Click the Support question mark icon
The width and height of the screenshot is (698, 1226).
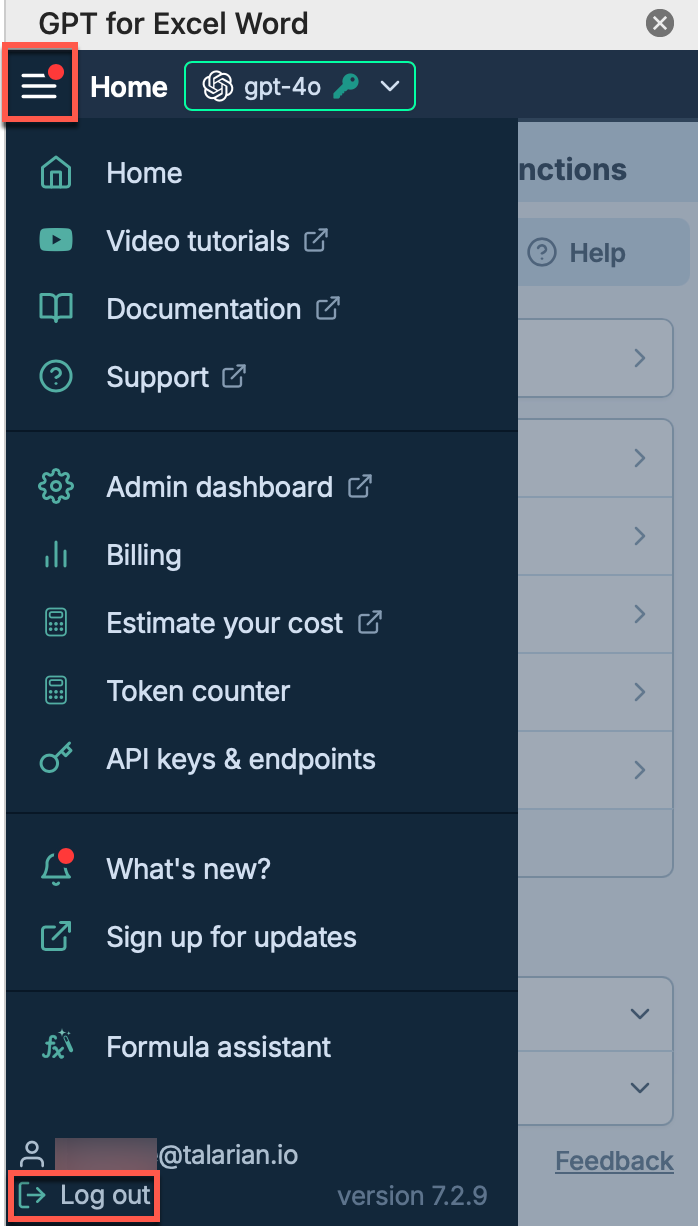click(x=56, y=377)
